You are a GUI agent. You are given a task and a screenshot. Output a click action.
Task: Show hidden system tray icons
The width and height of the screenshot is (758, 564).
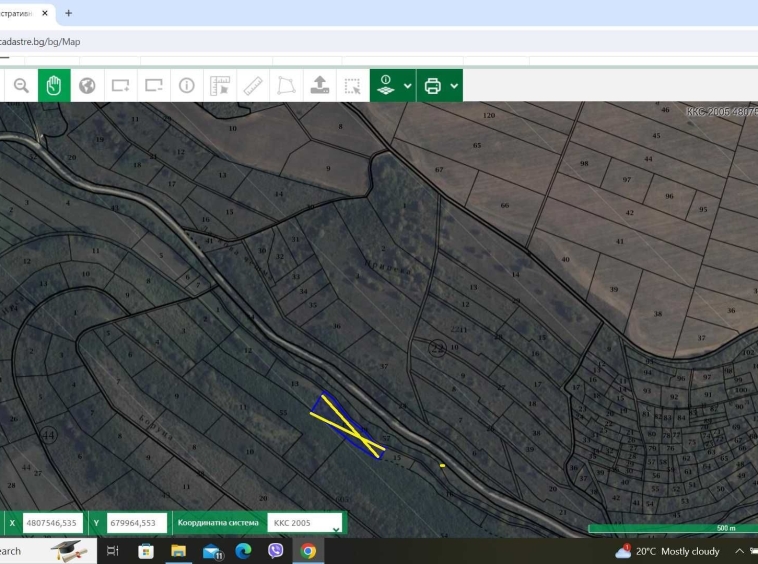click(739, 551)
